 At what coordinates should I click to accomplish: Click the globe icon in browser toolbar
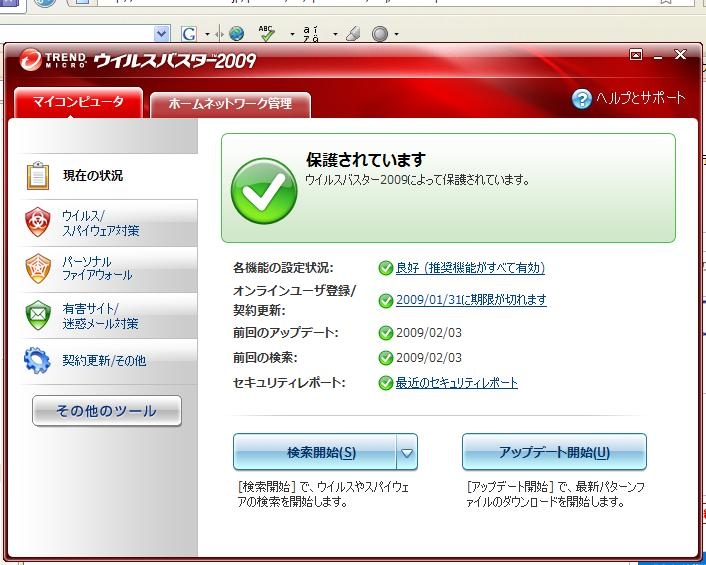pos(236,33)
